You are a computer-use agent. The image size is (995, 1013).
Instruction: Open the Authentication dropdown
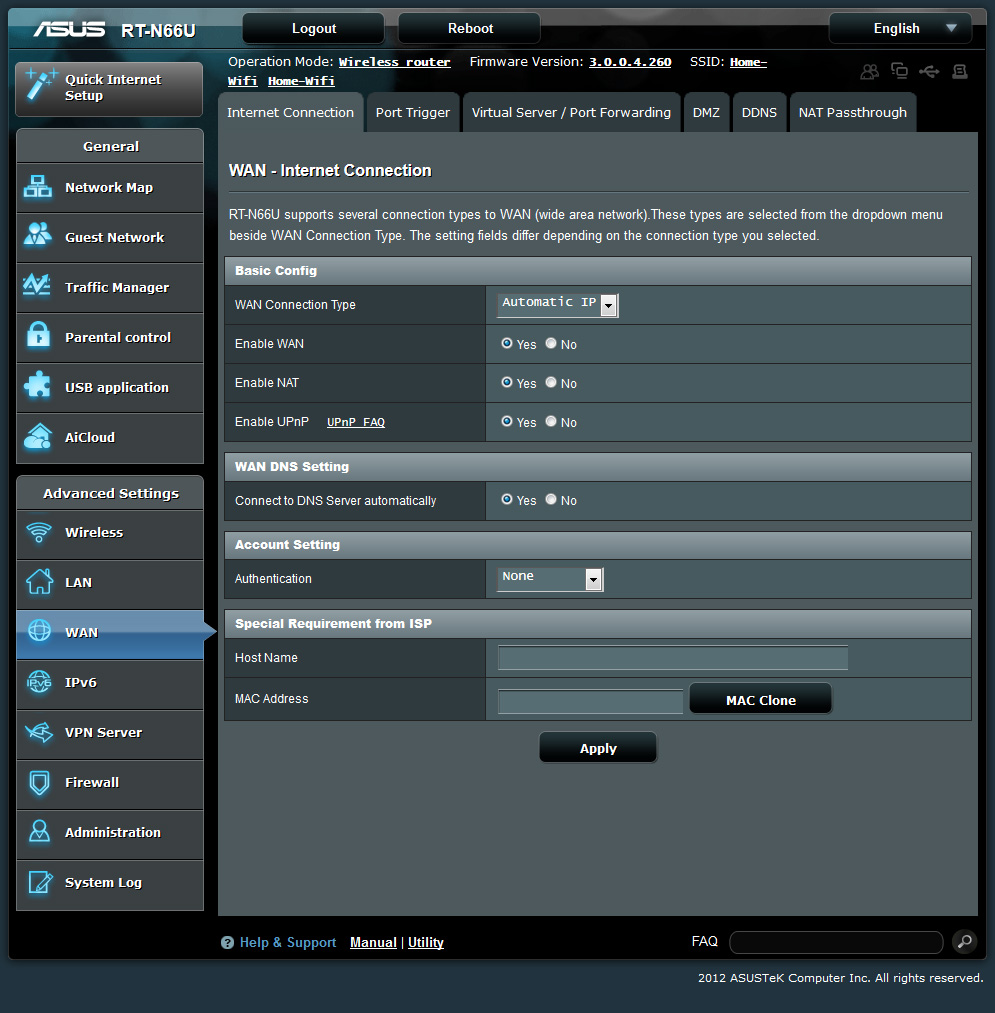tap(550, 578)
